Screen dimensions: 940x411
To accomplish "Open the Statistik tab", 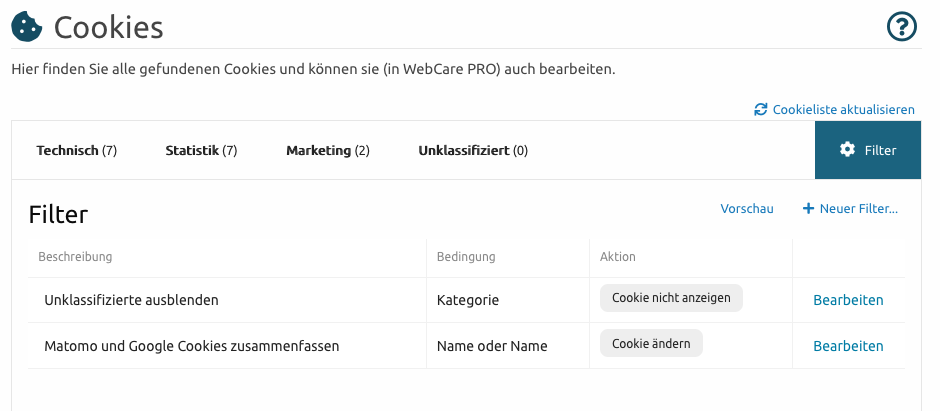I will pyautogui.click(x=201, y=150).
